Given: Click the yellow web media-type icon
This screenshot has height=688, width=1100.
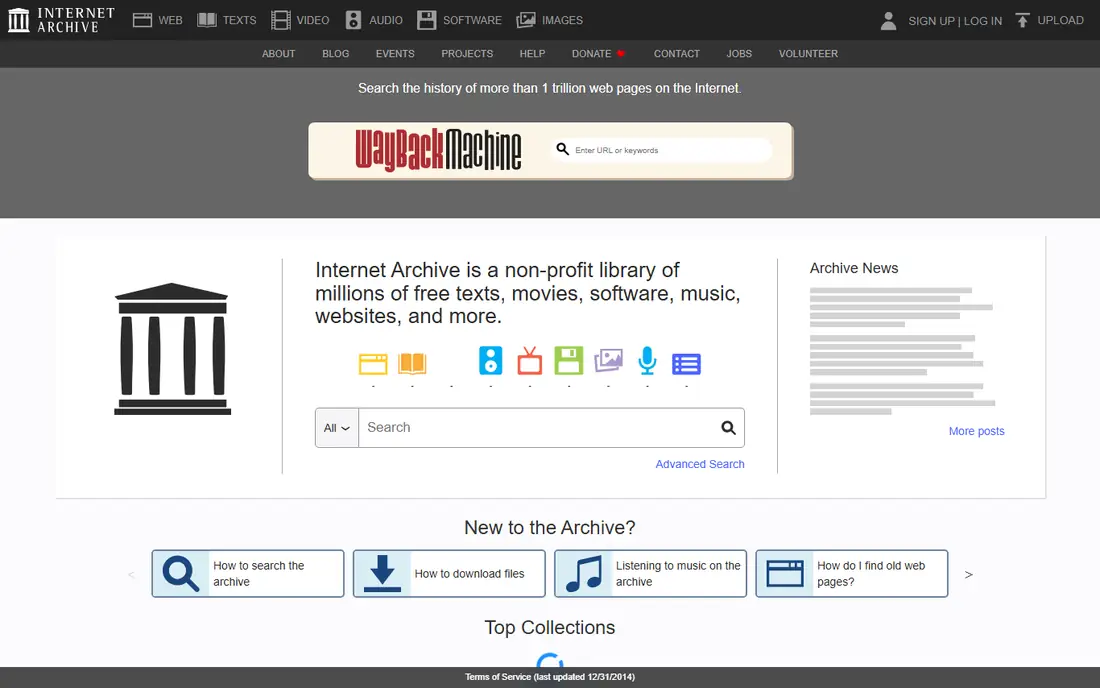Looking at the screenshot, I should (x=373, y=363).
